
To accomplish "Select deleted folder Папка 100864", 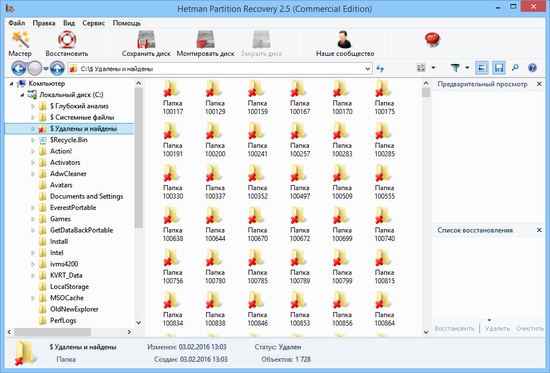I will [x=384, y=309].
